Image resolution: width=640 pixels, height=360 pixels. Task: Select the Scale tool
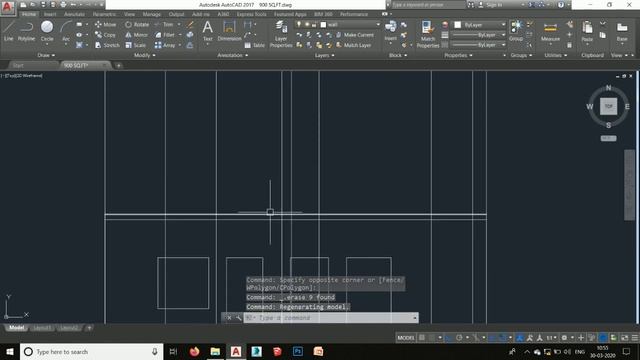[x=136, y=45]
